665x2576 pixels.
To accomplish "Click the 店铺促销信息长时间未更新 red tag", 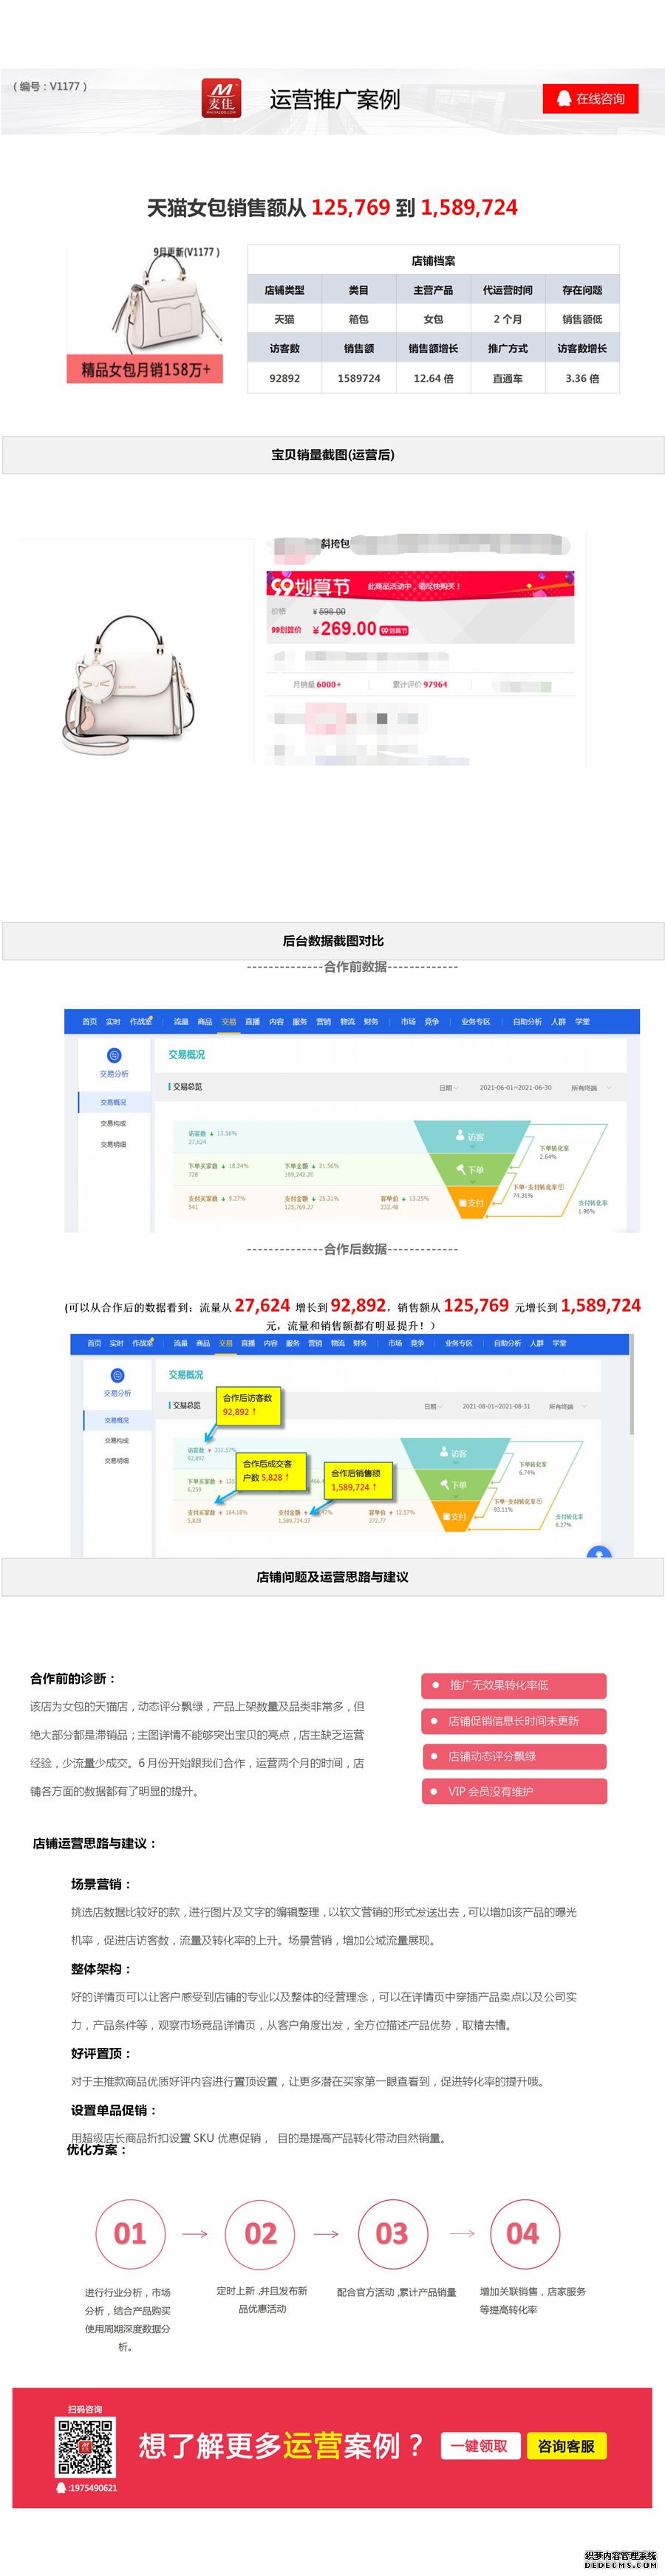I will click(514, 1721).
